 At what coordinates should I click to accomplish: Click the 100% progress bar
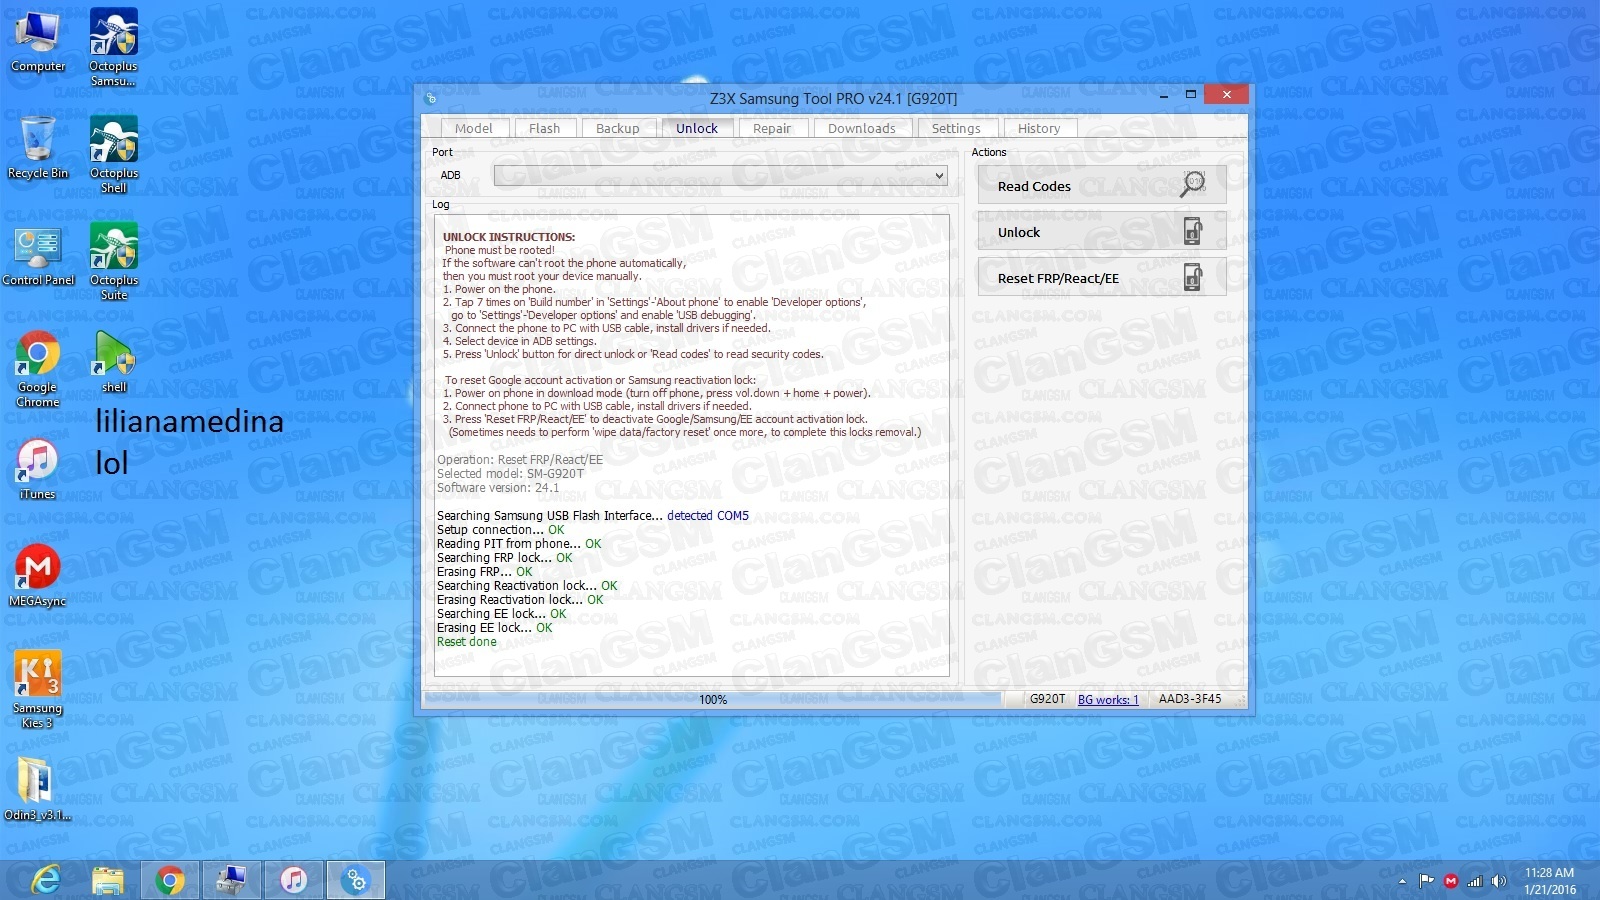coord(712,699)
